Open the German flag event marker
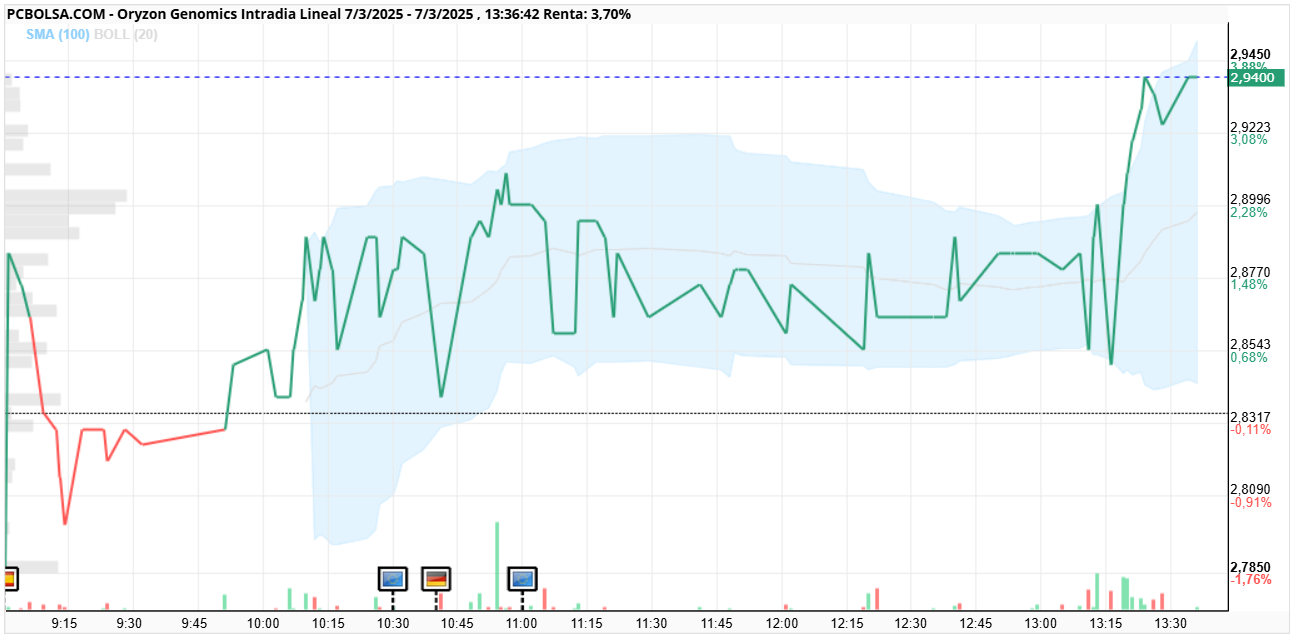Image resolution: width=1294 pixels, height=638 pixels. (436, 578)
